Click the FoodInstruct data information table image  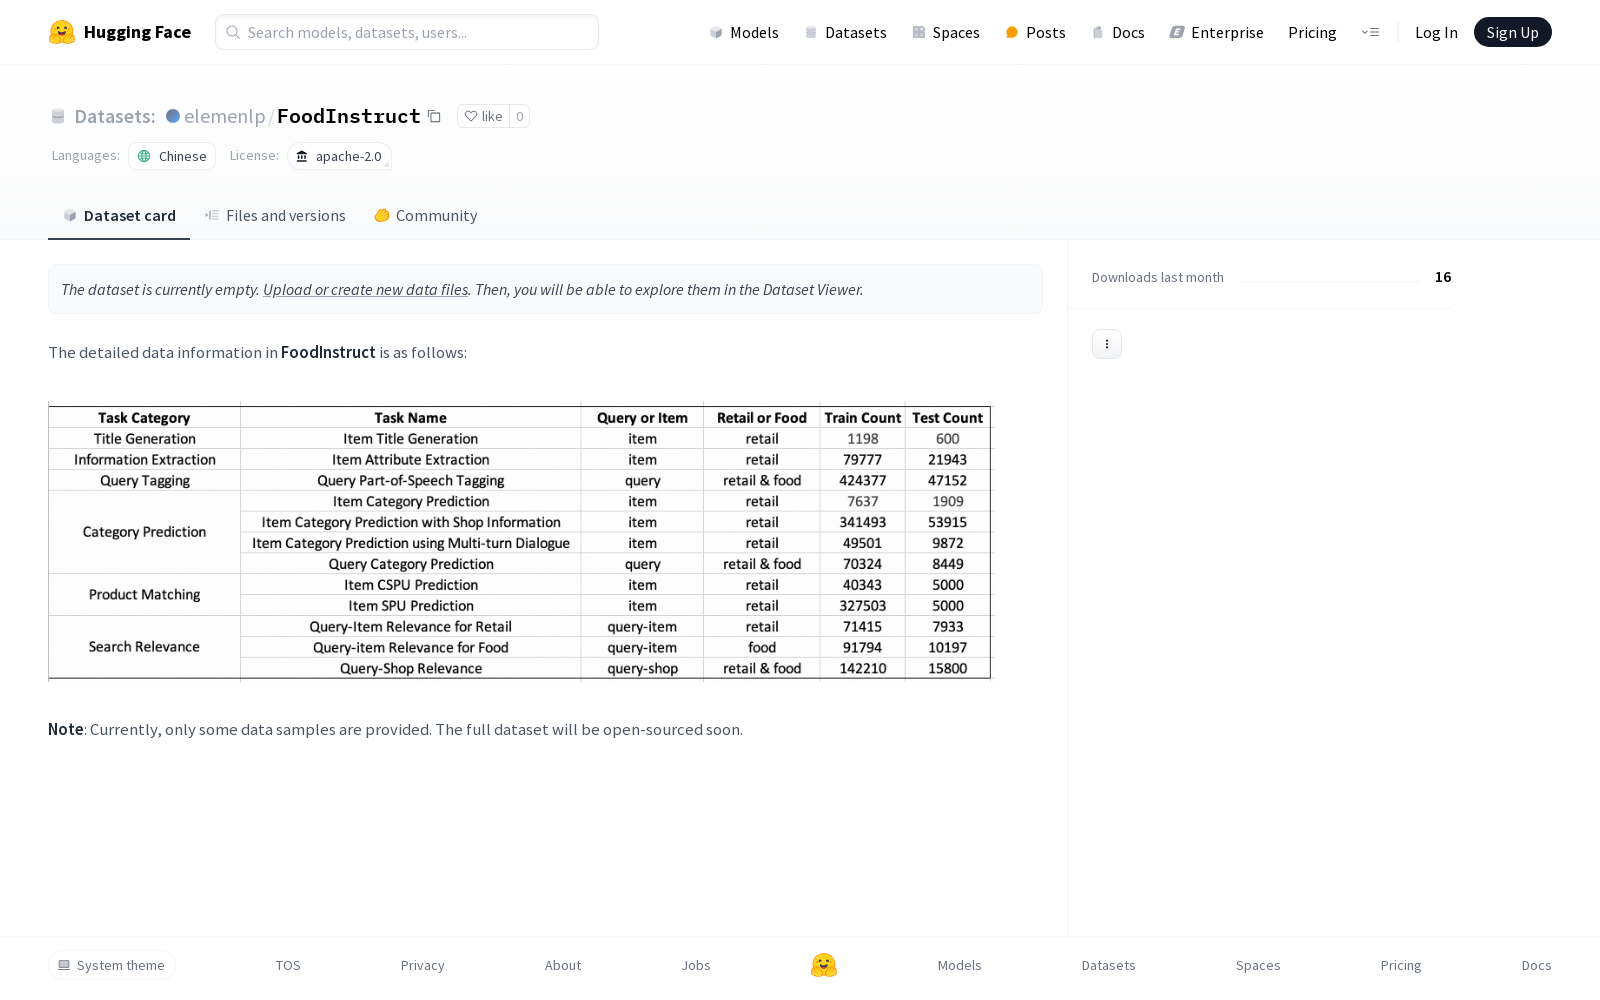point(520,542)
